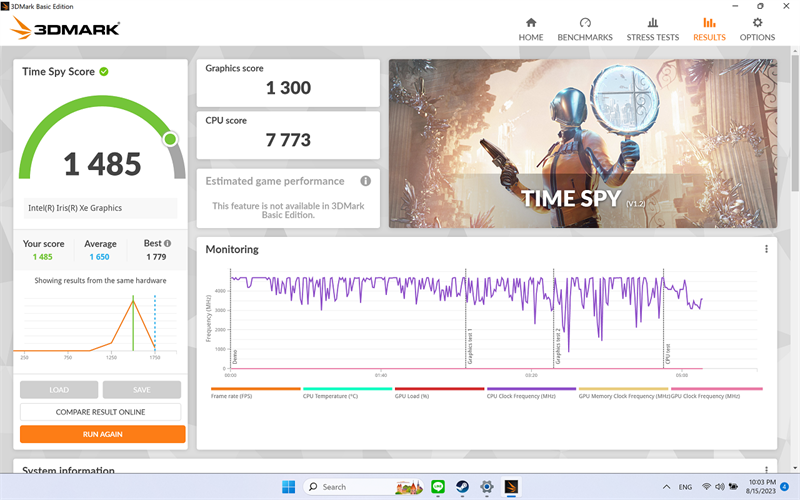Viewport: 800px width, 500px height.
Task: Click the CPU score value 7 773
Action: (x=288, y=140)
